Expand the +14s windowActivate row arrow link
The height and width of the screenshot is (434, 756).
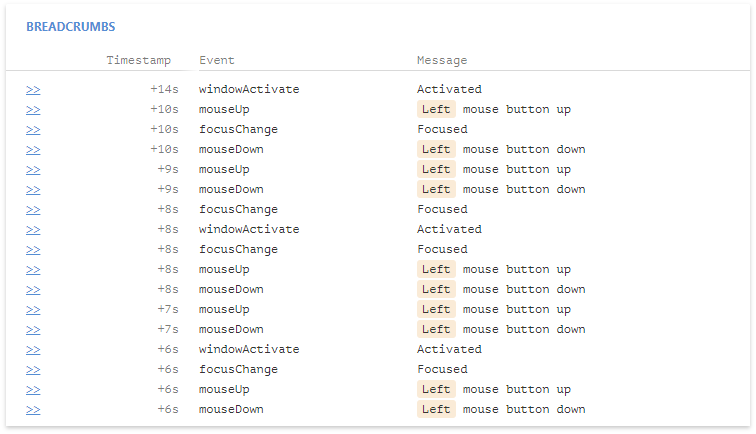[x=33, y=90]
